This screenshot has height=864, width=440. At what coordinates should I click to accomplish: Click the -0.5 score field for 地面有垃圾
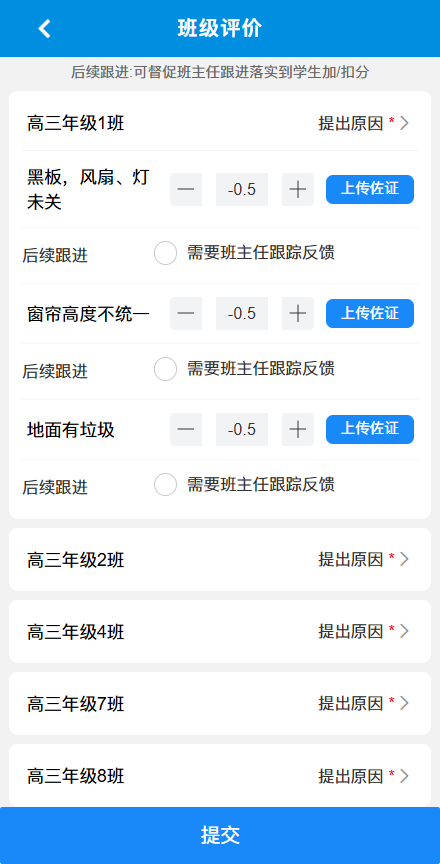(242, 429)
